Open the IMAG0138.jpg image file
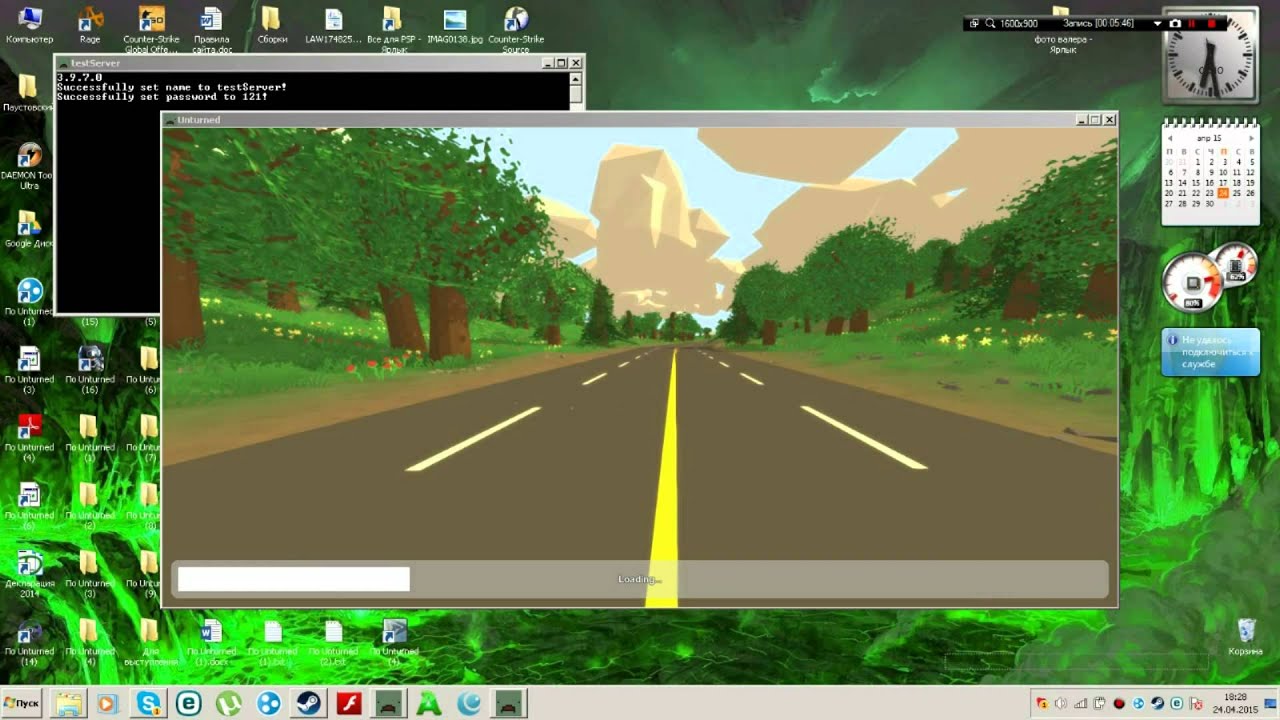The image size is (1280, 720). tap(455, 25)
